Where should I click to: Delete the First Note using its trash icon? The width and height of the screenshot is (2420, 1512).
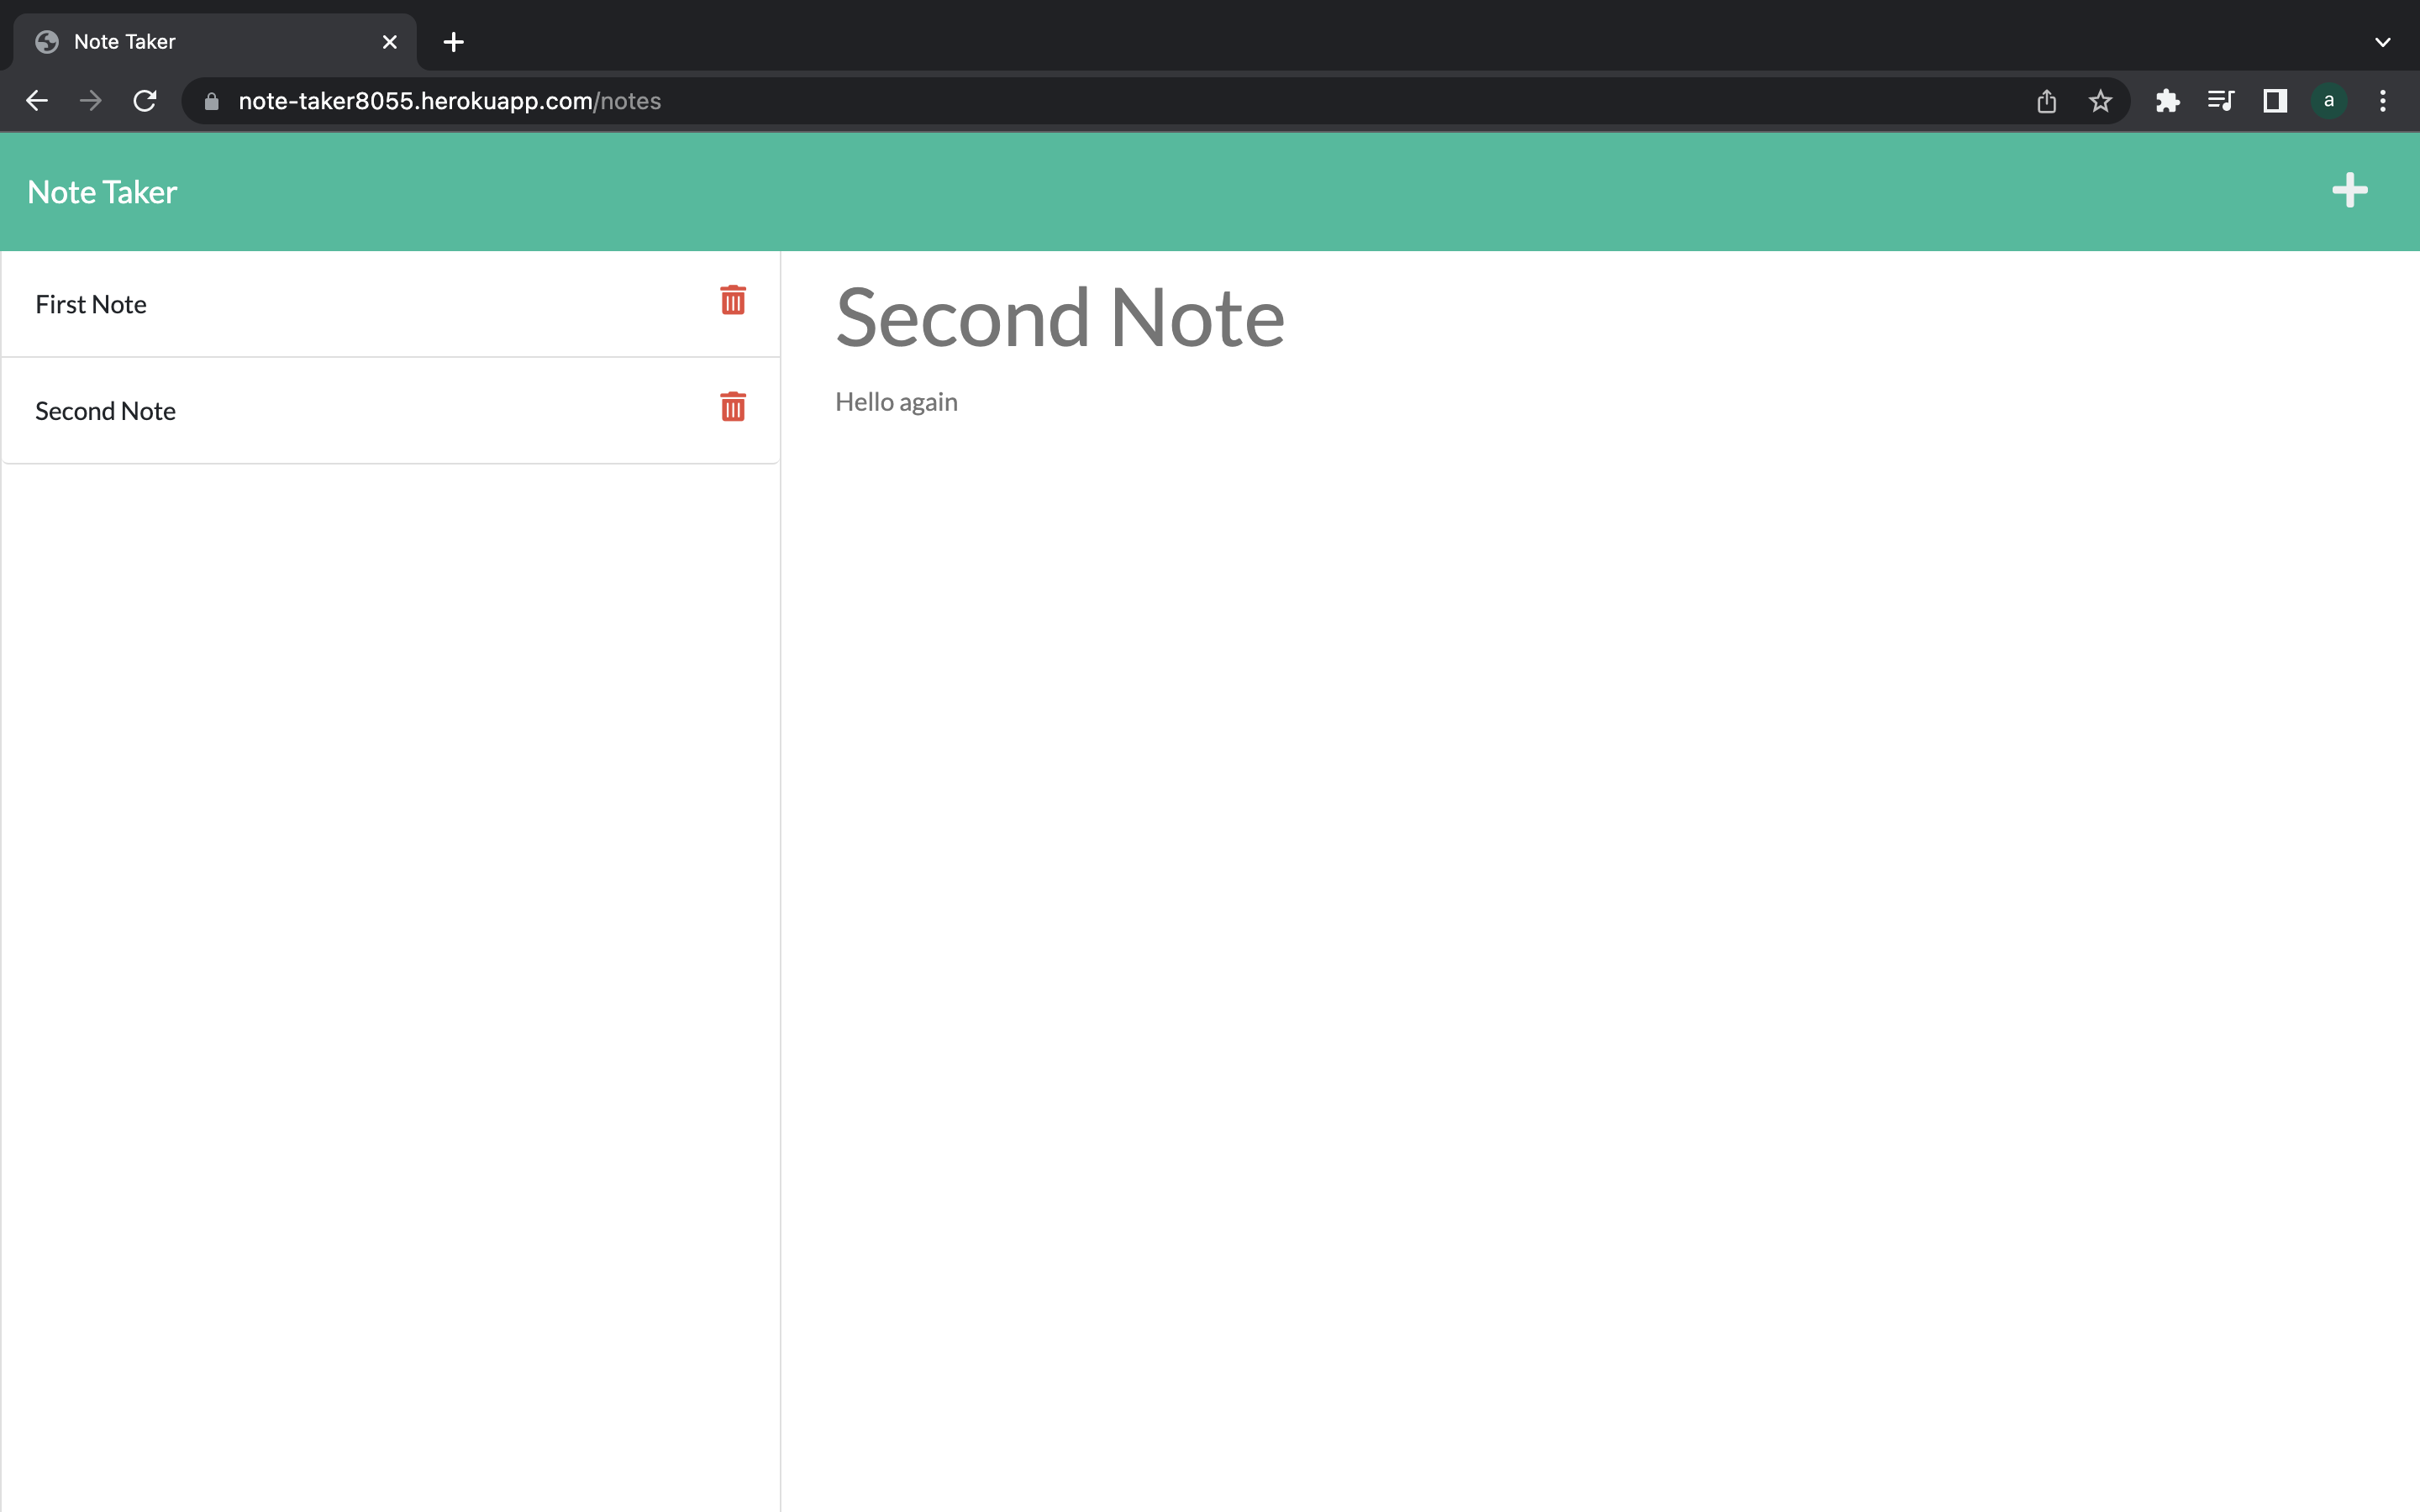pyautogui.click(x=733, y=301)
